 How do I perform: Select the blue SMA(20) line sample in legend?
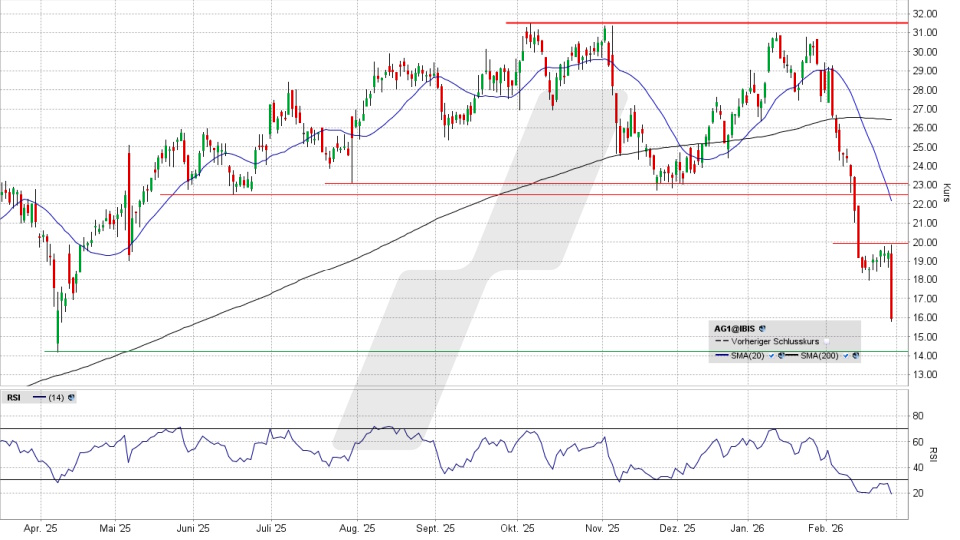722,355
